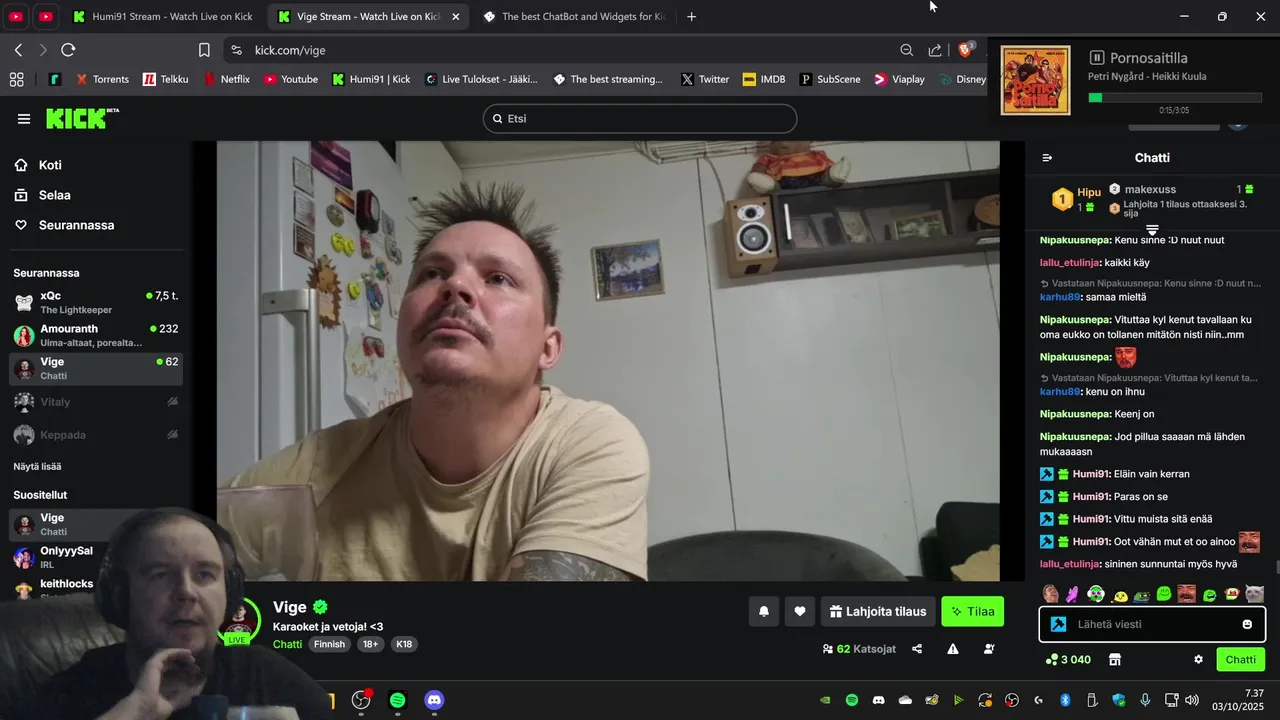Open Spotify from the taskbar
The height and width of the screenshot is (720, 1280).
click(x=397, y=700)
